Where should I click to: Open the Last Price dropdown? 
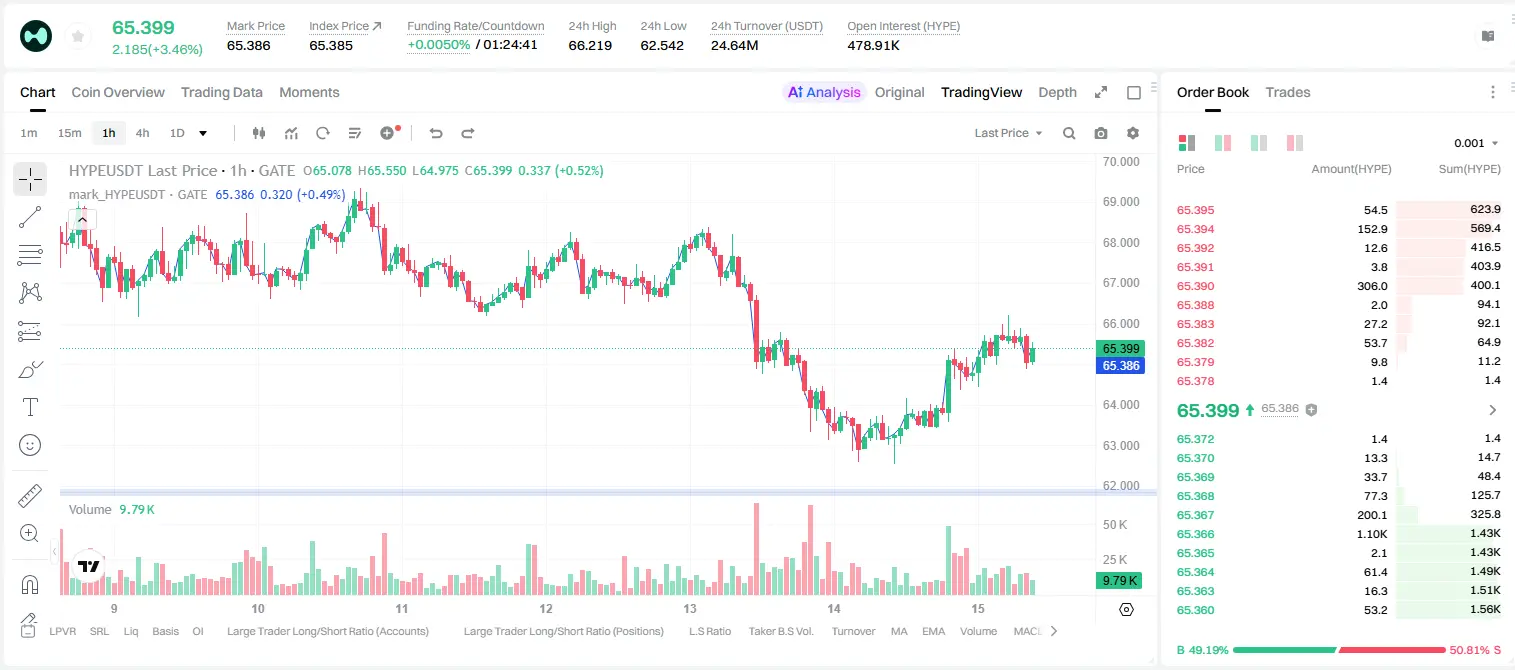[1009, 133]
